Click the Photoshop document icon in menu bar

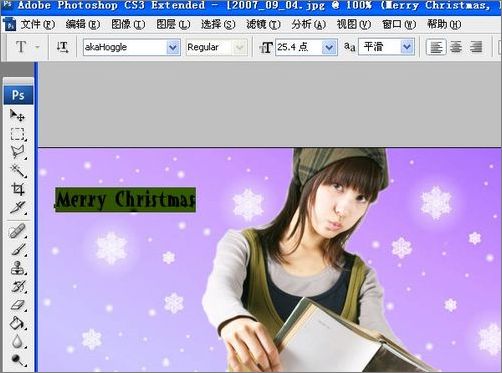(x=10, y=25)
